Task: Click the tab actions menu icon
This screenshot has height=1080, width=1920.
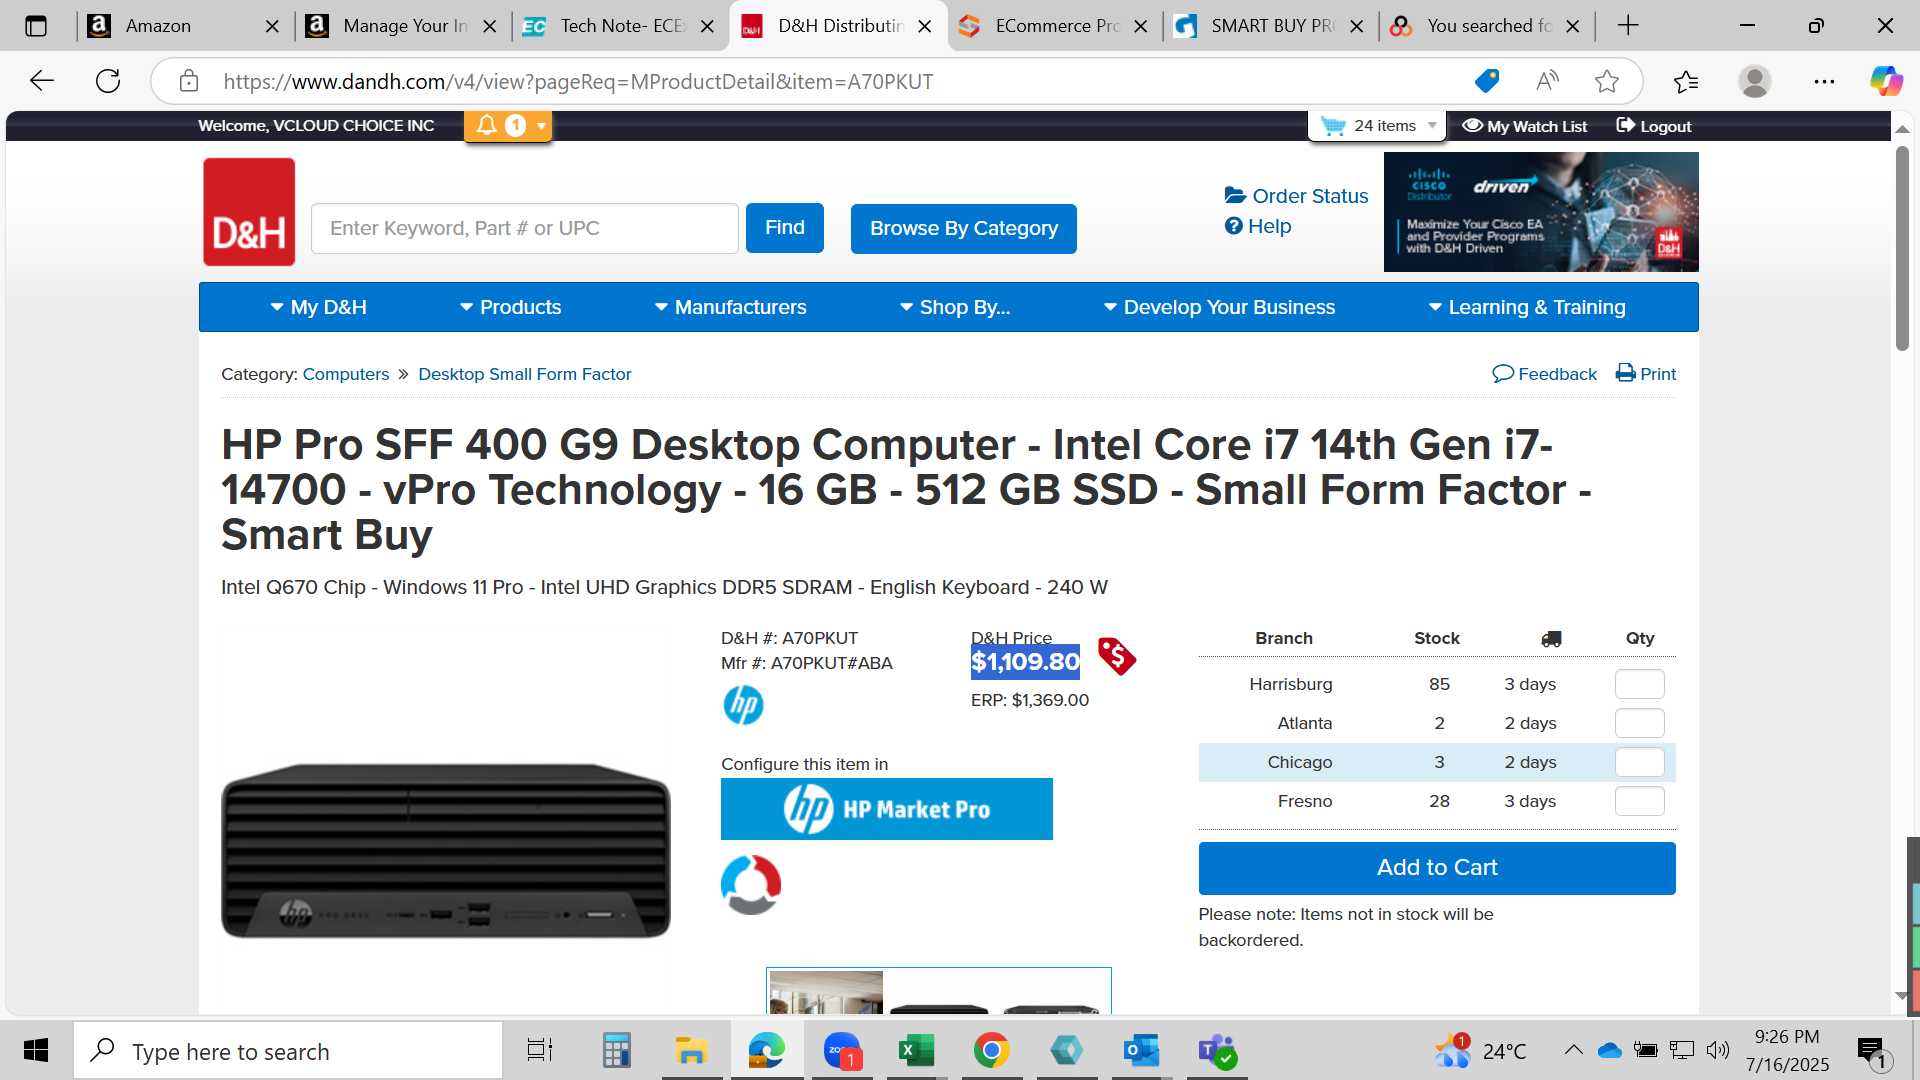Action: (36, 26)
